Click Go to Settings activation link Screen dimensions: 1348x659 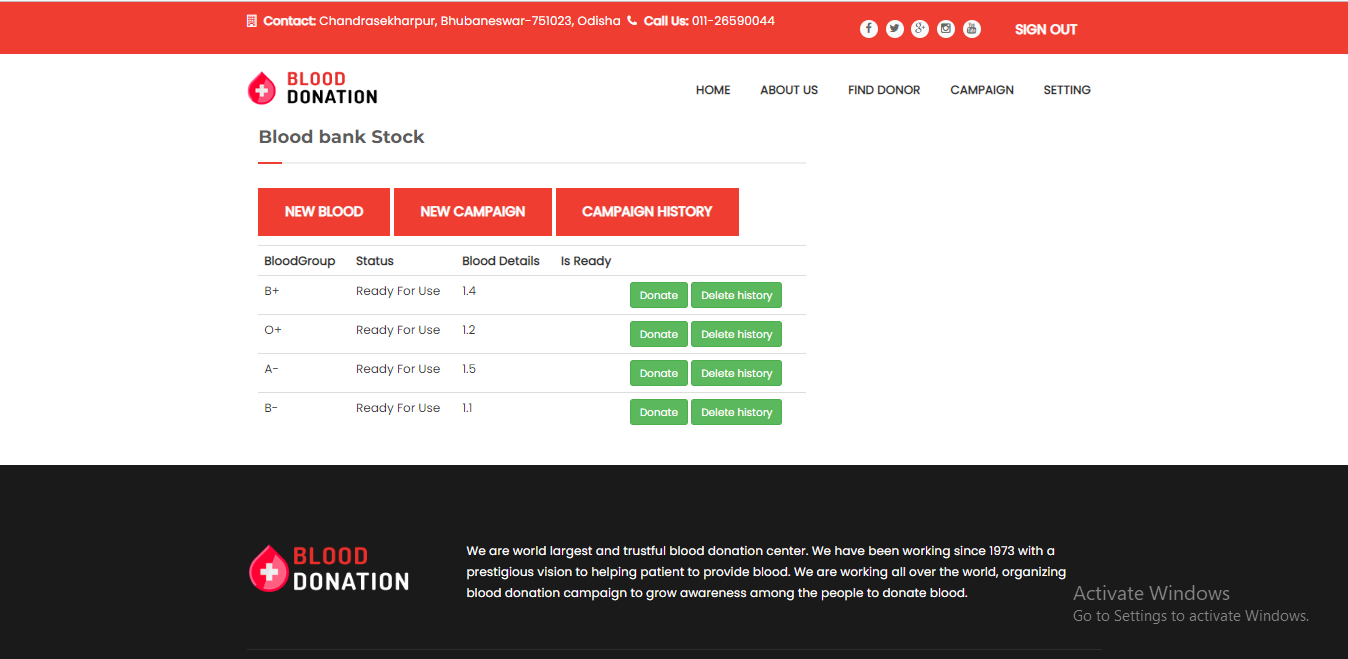tap(1190, 615)
